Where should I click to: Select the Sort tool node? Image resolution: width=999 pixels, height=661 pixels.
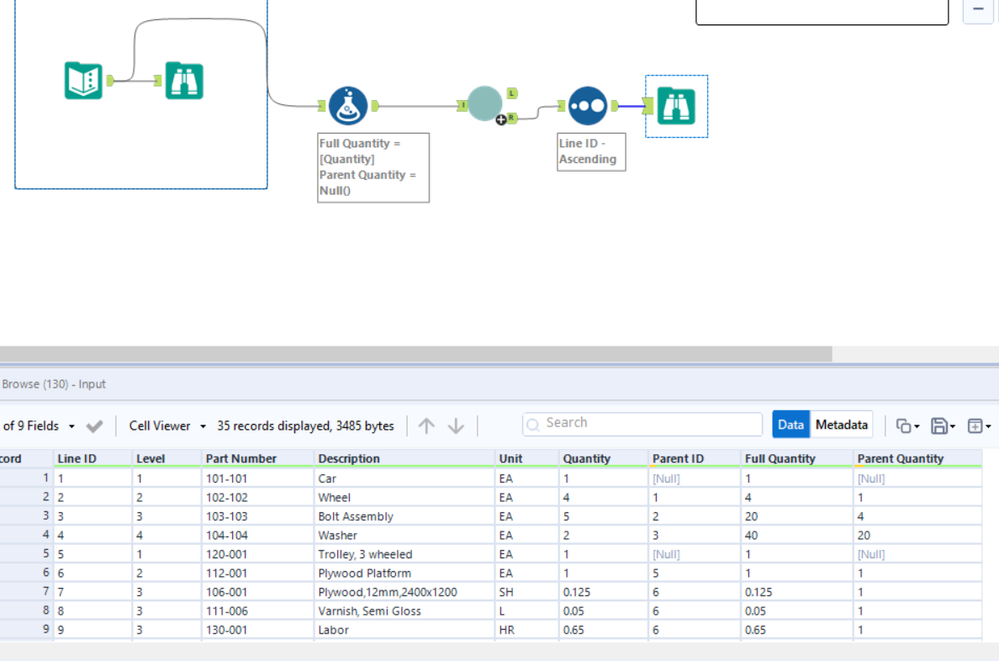[x=587, y=106]
